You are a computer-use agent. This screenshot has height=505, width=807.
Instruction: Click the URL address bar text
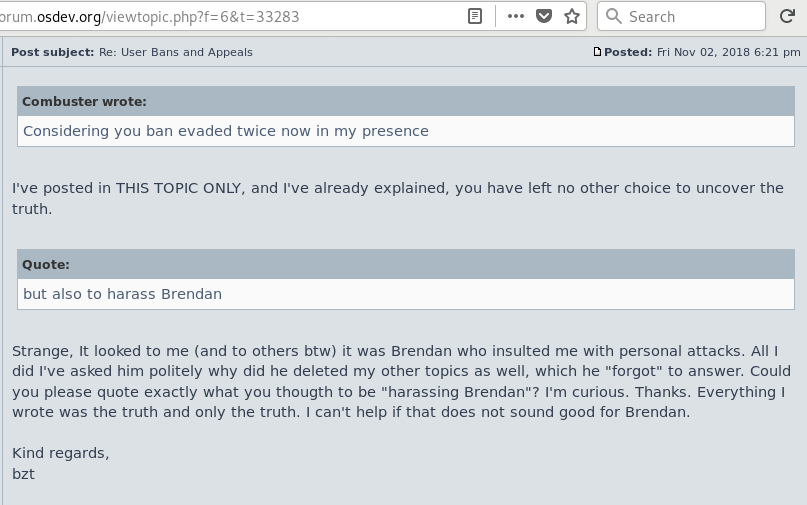[x=149, y=17]
